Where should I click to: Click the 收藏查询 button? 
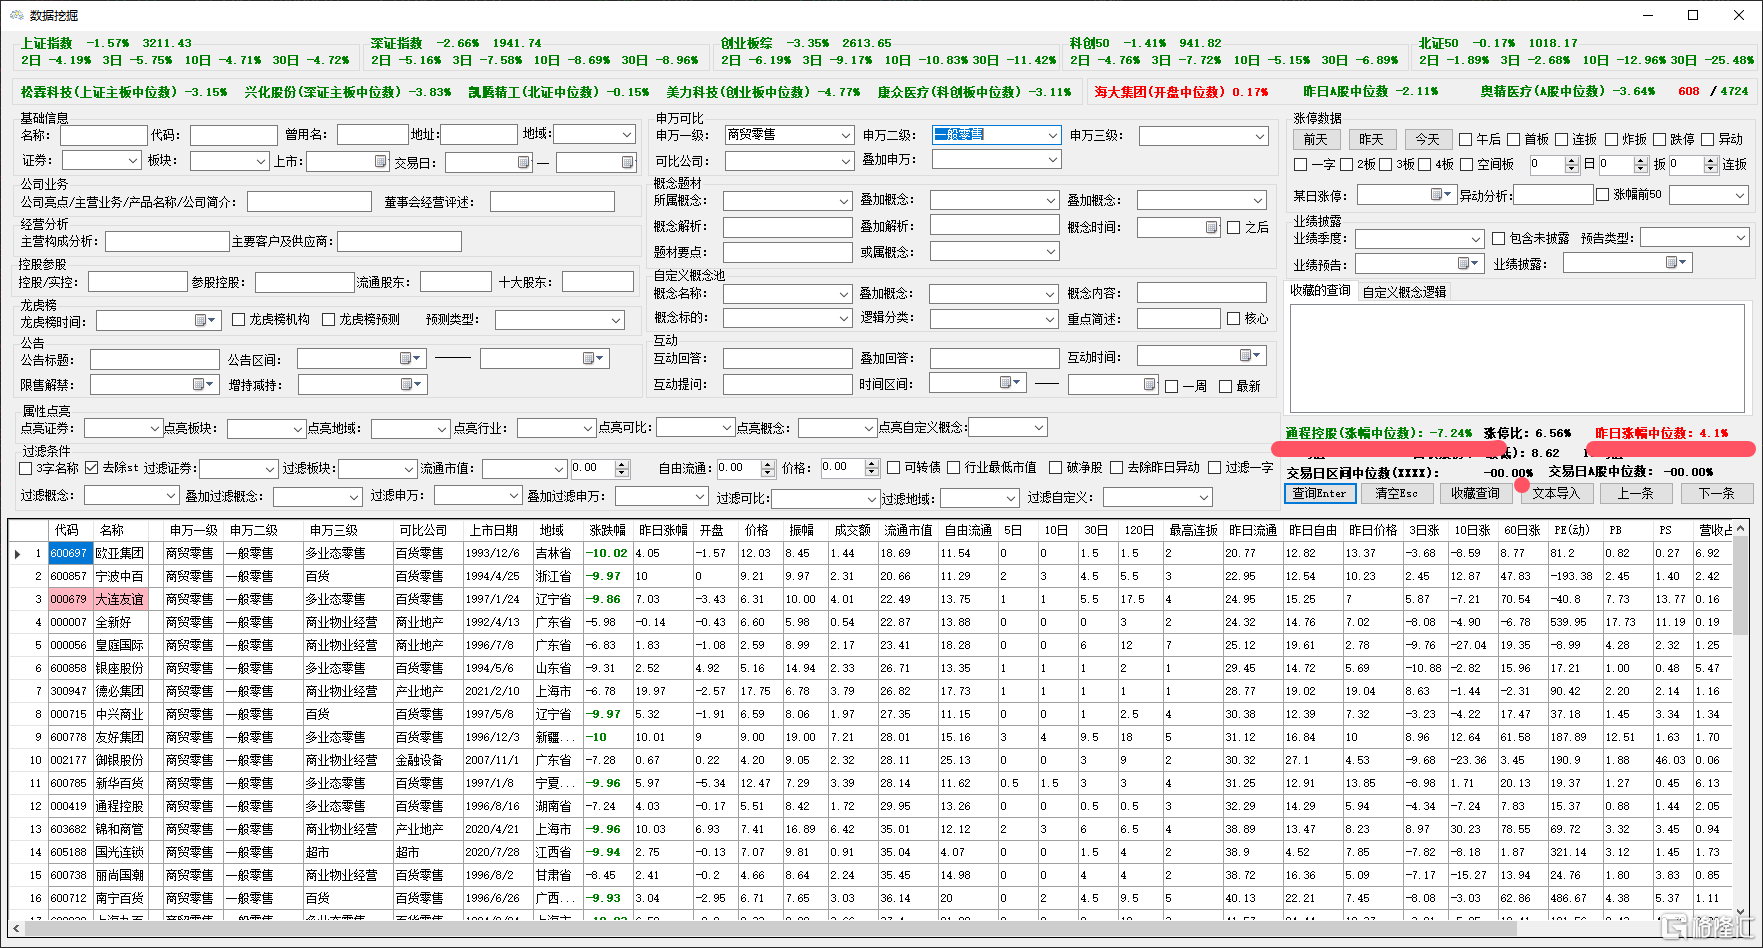1475,493
